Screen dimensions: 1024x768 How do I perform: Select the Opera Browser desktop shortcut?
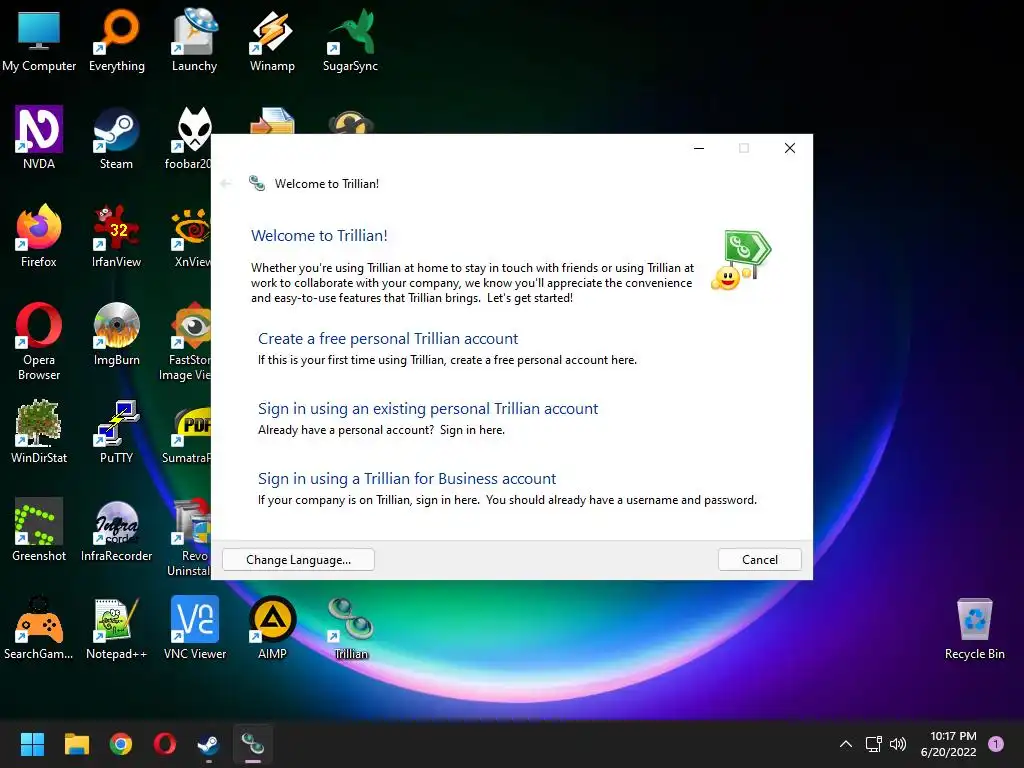point(39,341)
